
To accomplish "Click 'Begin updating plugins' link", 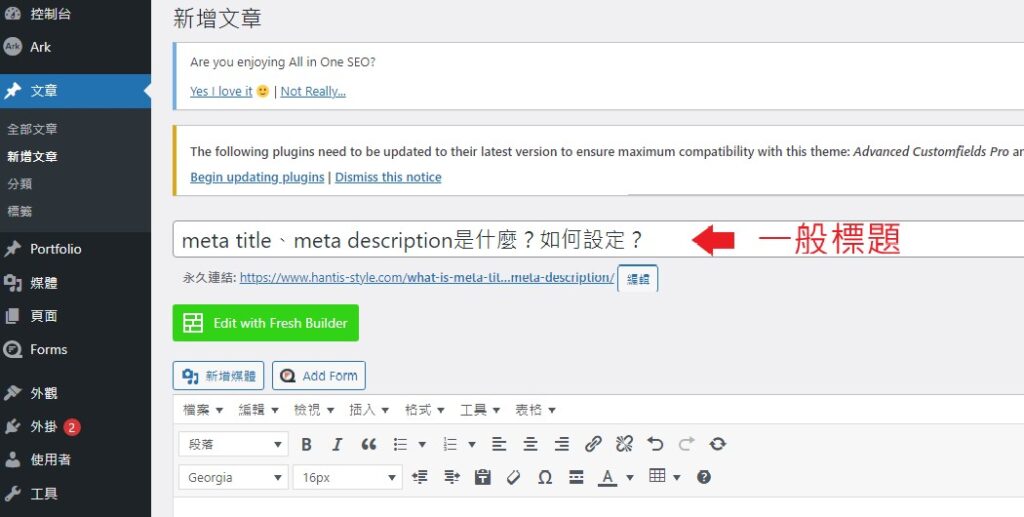I will click(257, 177).
